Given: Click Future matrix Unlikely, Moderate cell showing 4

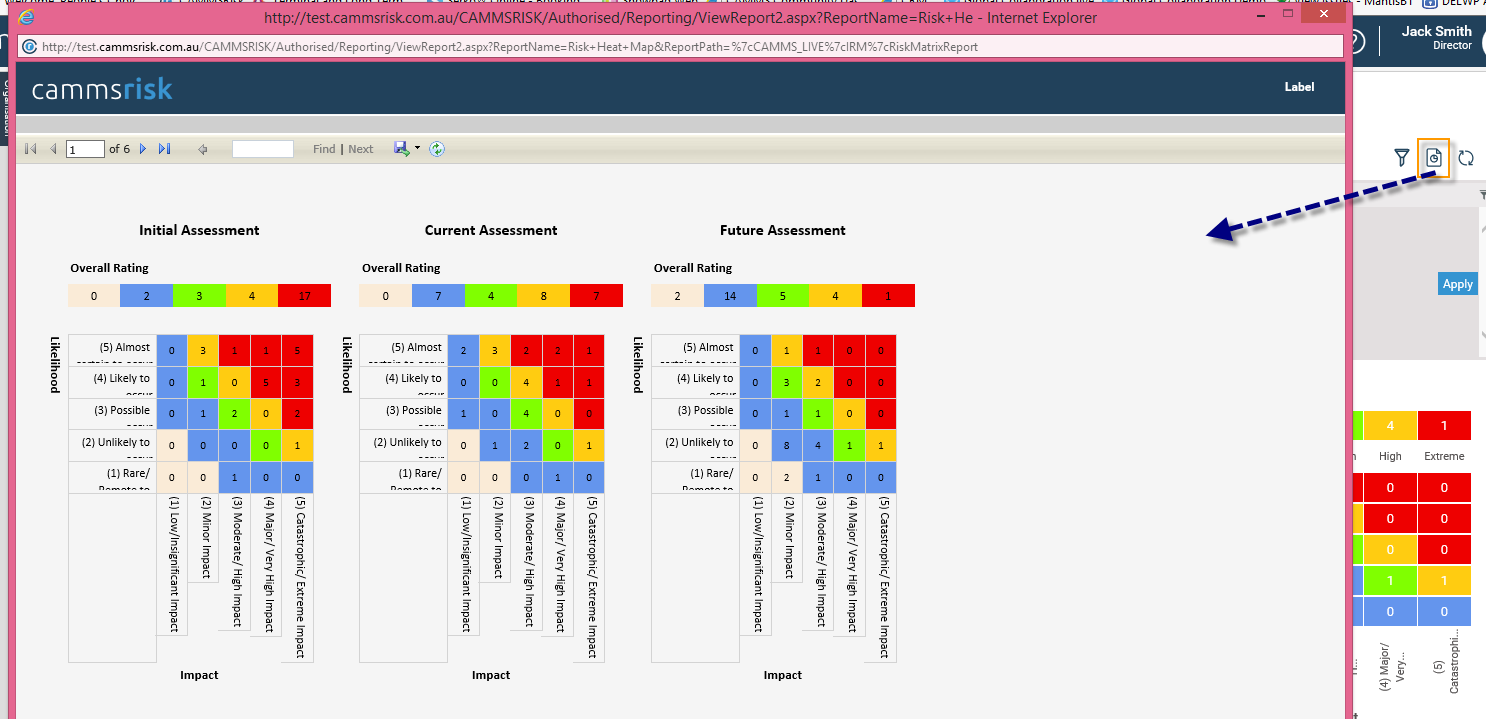Looking at the screenshot, I should [x=818, y=446].
